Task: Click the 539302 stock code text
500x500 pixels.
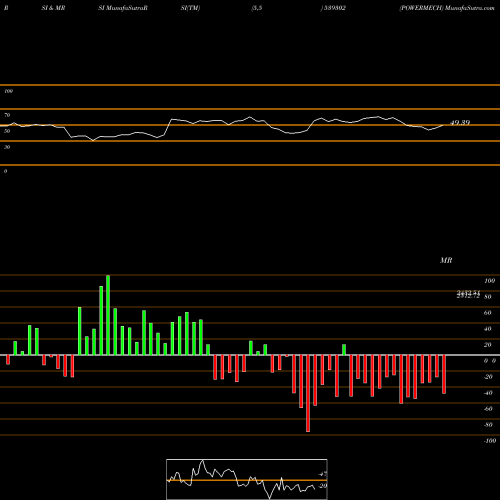Action: [335, 8]
